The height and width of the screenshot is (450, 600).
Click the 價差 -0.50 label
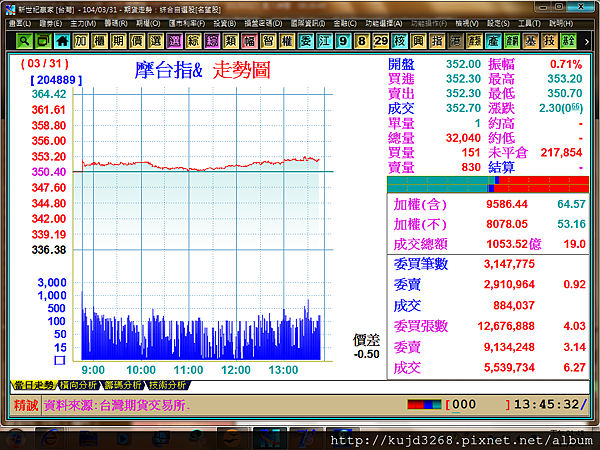pos(366,346)
